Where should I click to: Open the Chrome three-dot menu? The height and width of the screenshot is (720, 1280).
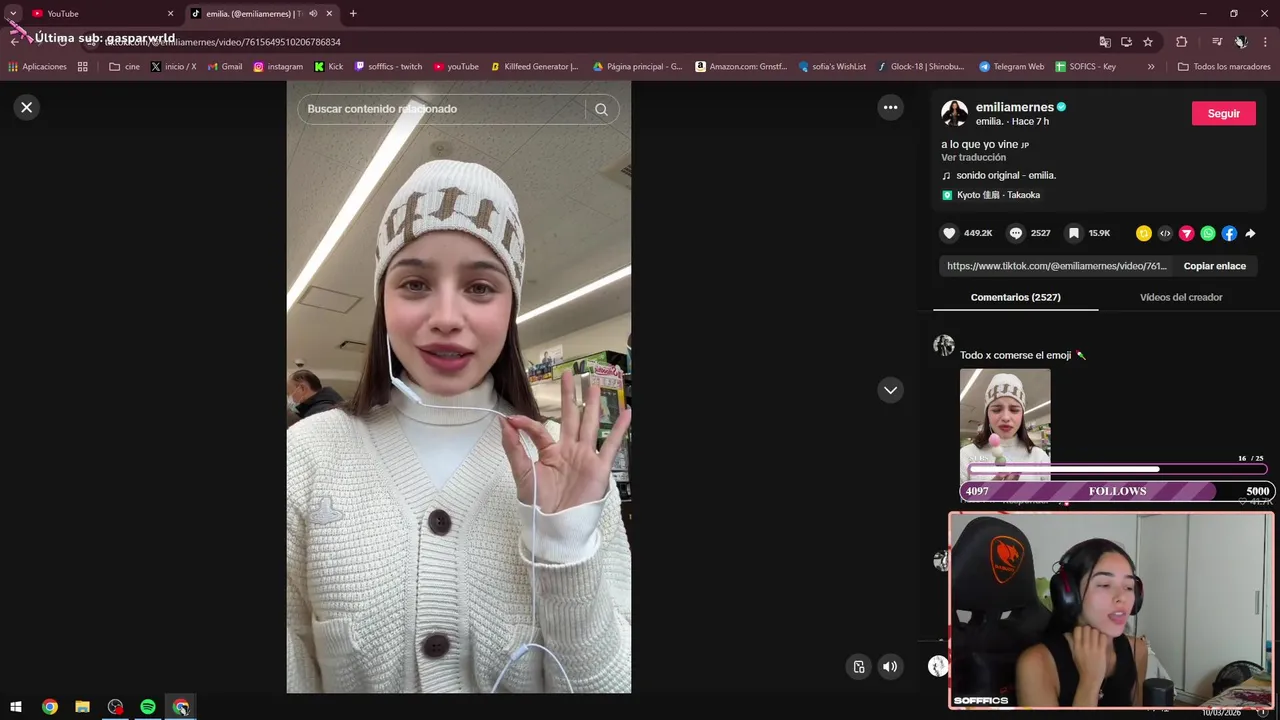pyautogui.click(x=1265, y=42)
